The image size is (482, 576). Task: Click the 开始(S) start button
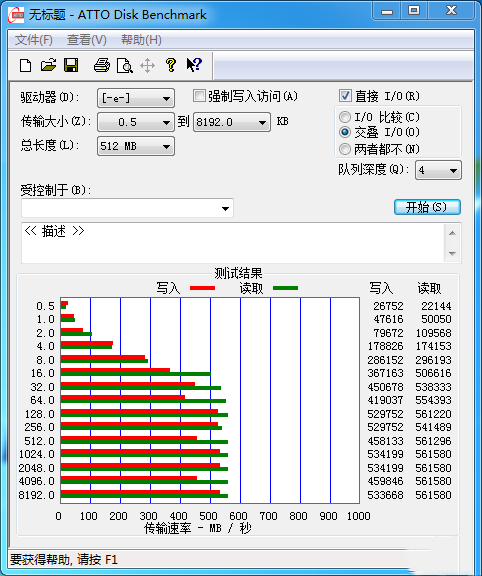click(427, 207)
